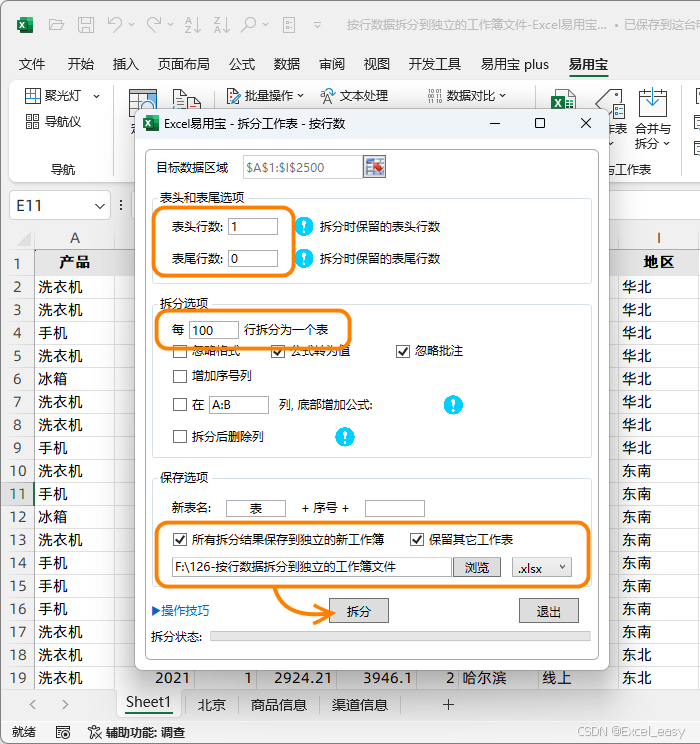Screen dimensions: 700x744
Task: Go to previous sheet tab arrow
Action: point(33,705)
